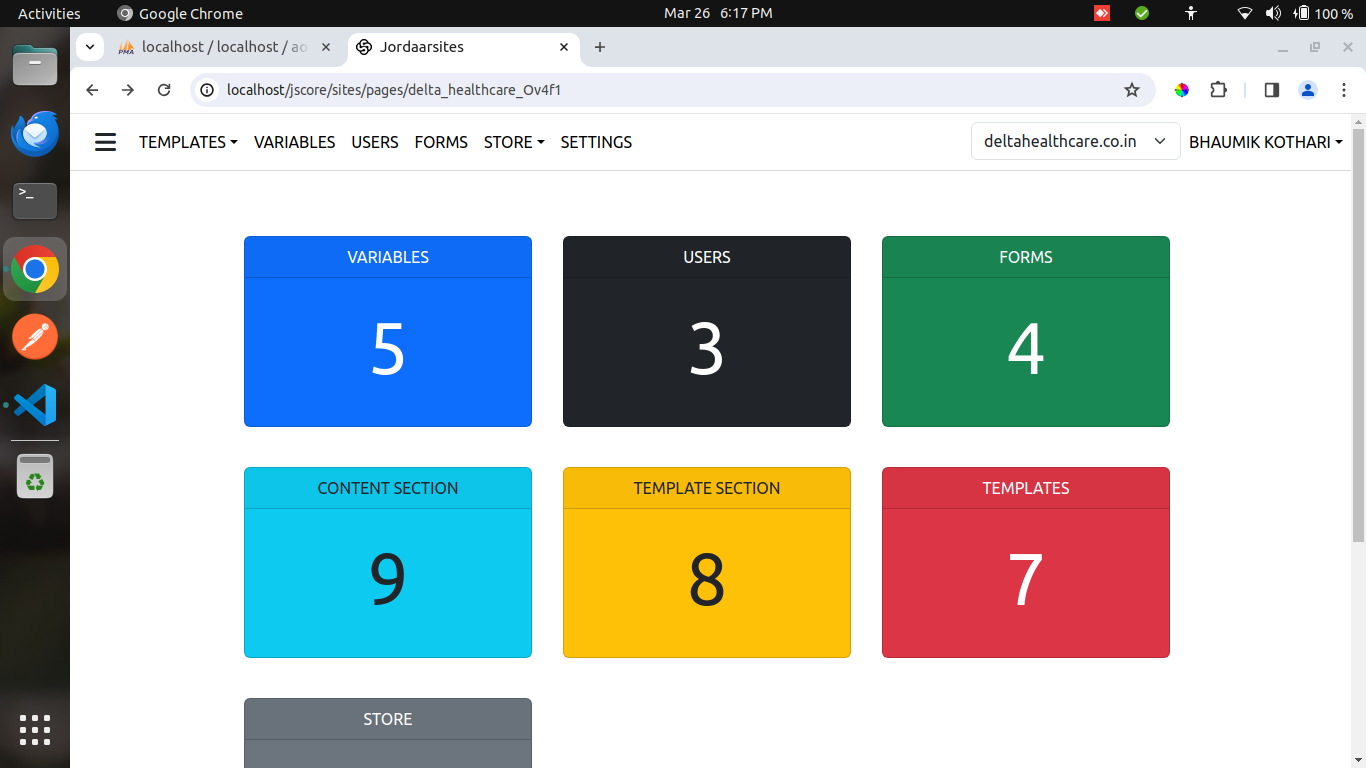Toggle Chrome side panel icon
Viewport: 1366px width, 768px height.
point(1271,90)
